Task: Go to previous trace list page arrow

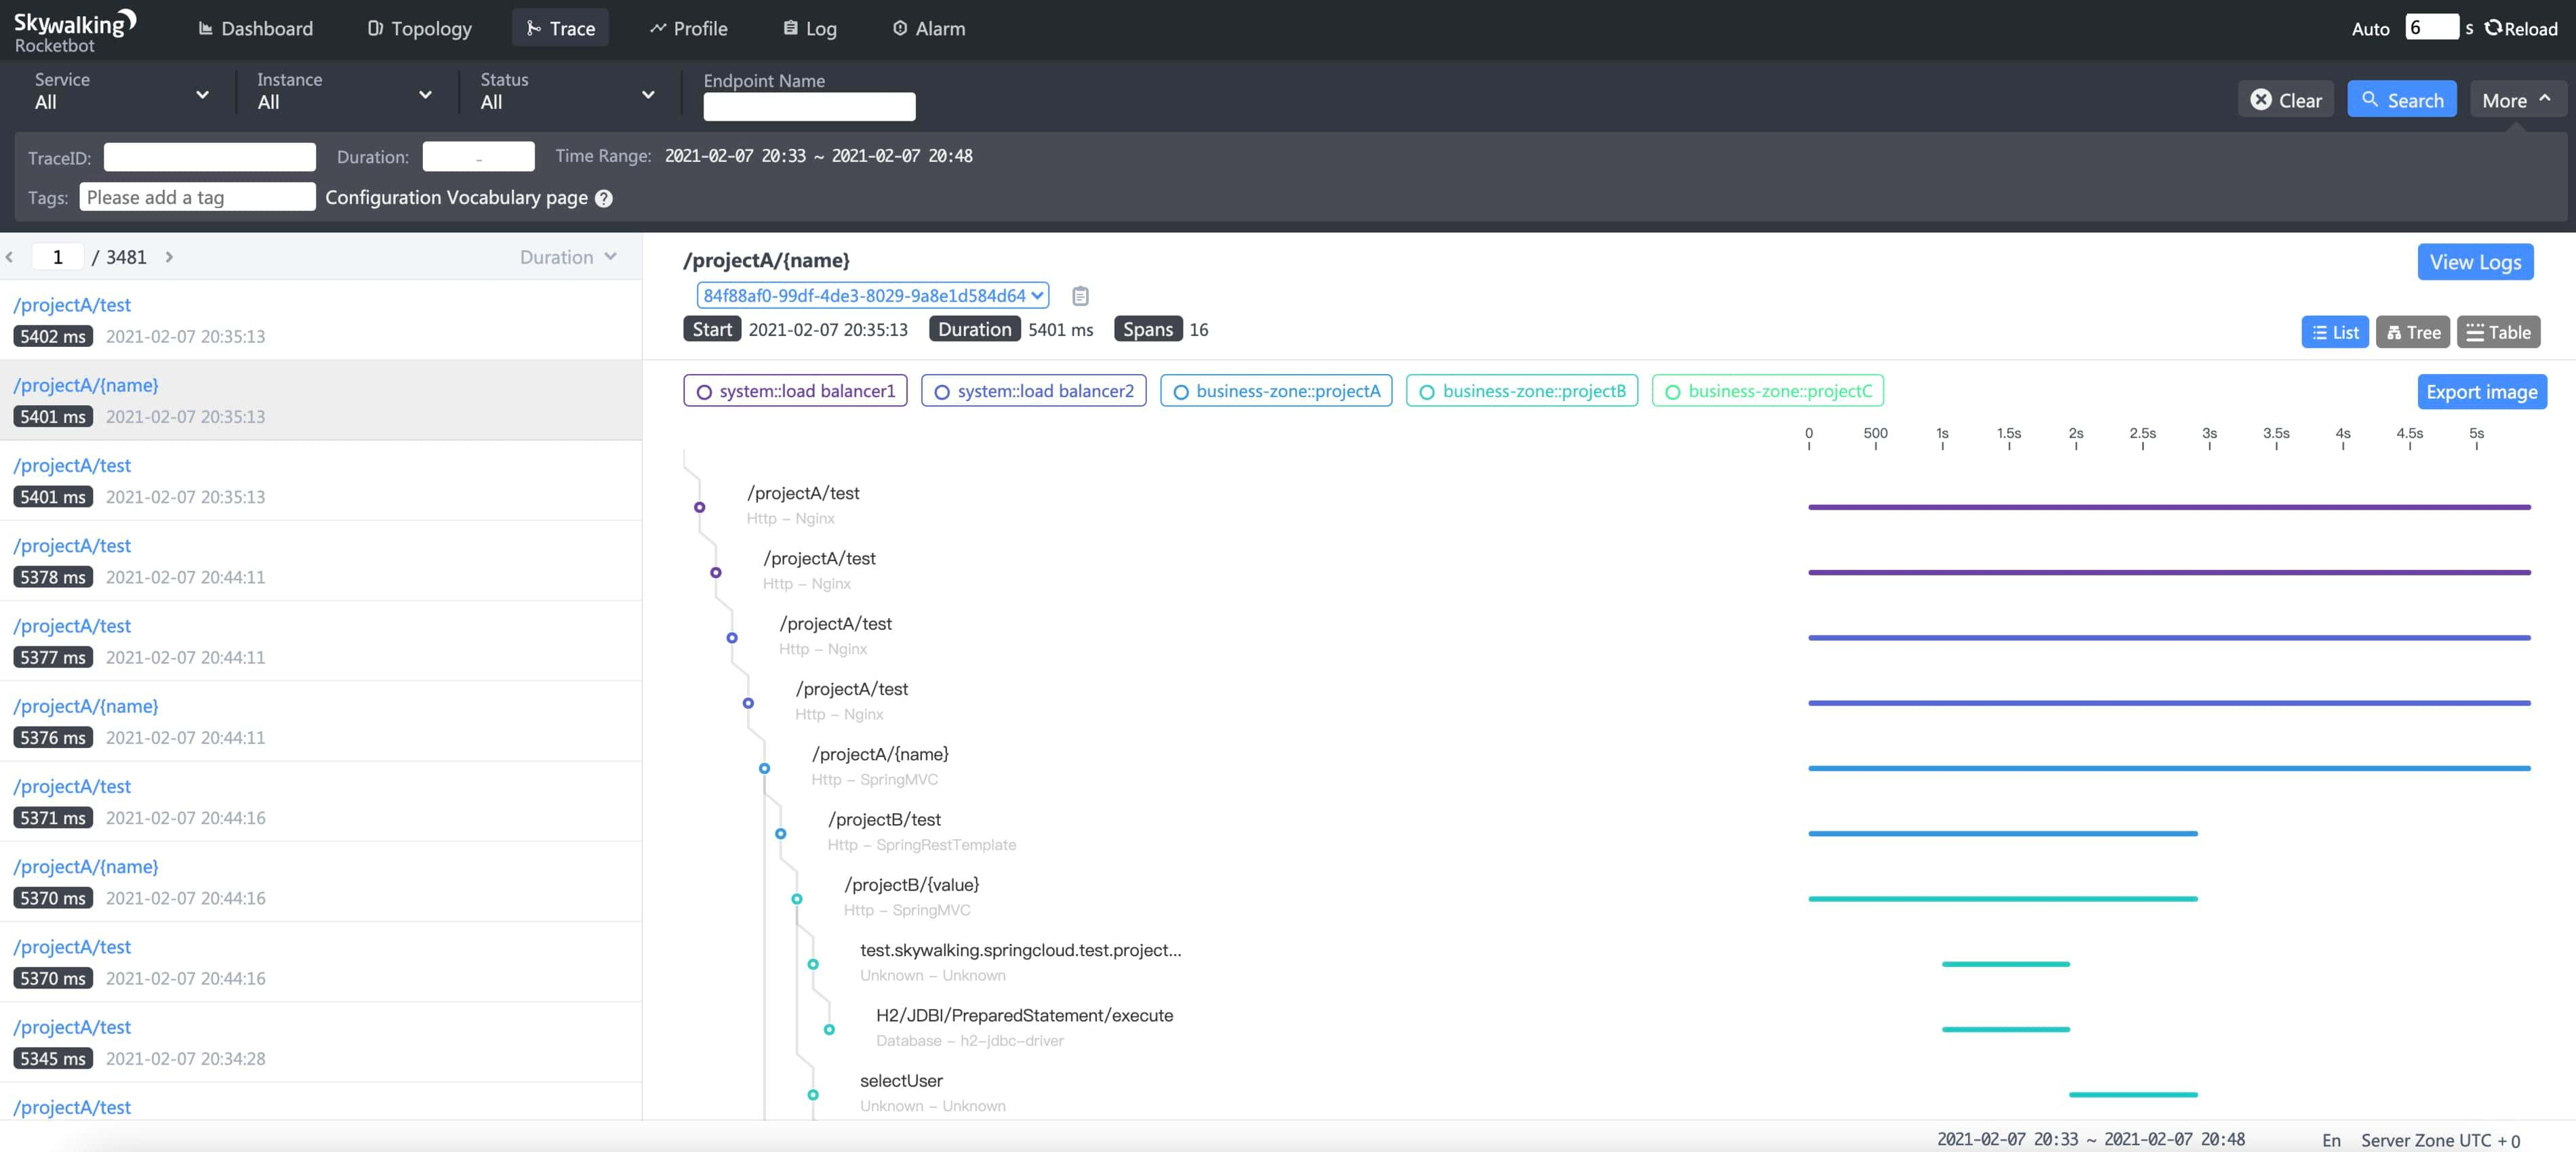Action: 9,257
